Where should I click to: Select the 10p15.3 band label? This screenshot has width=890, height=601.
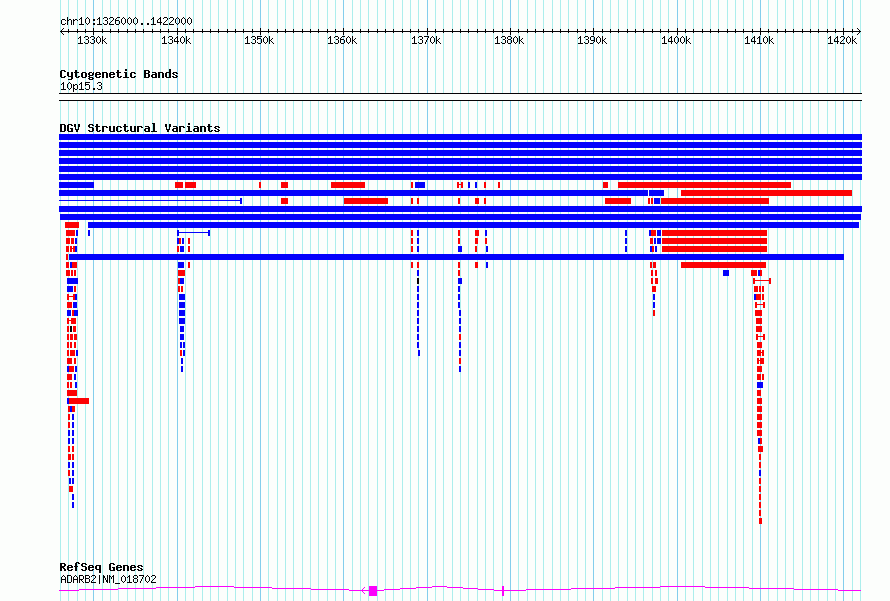pos(81,86)
